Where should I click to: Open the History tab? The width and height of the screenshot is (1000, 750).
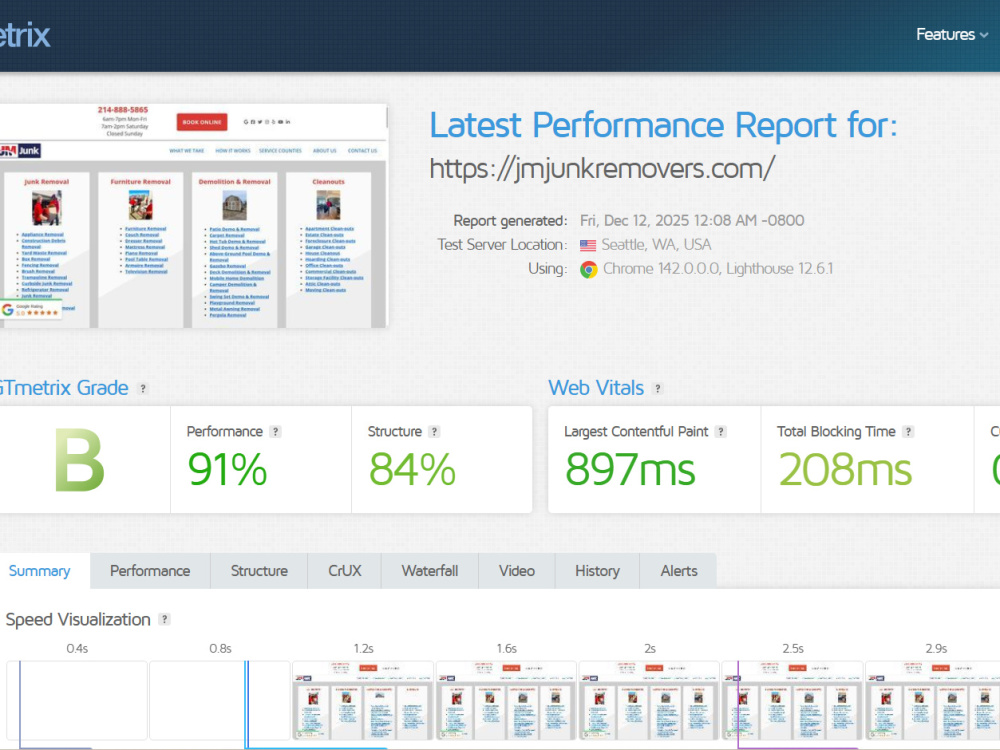click(597, 571)
